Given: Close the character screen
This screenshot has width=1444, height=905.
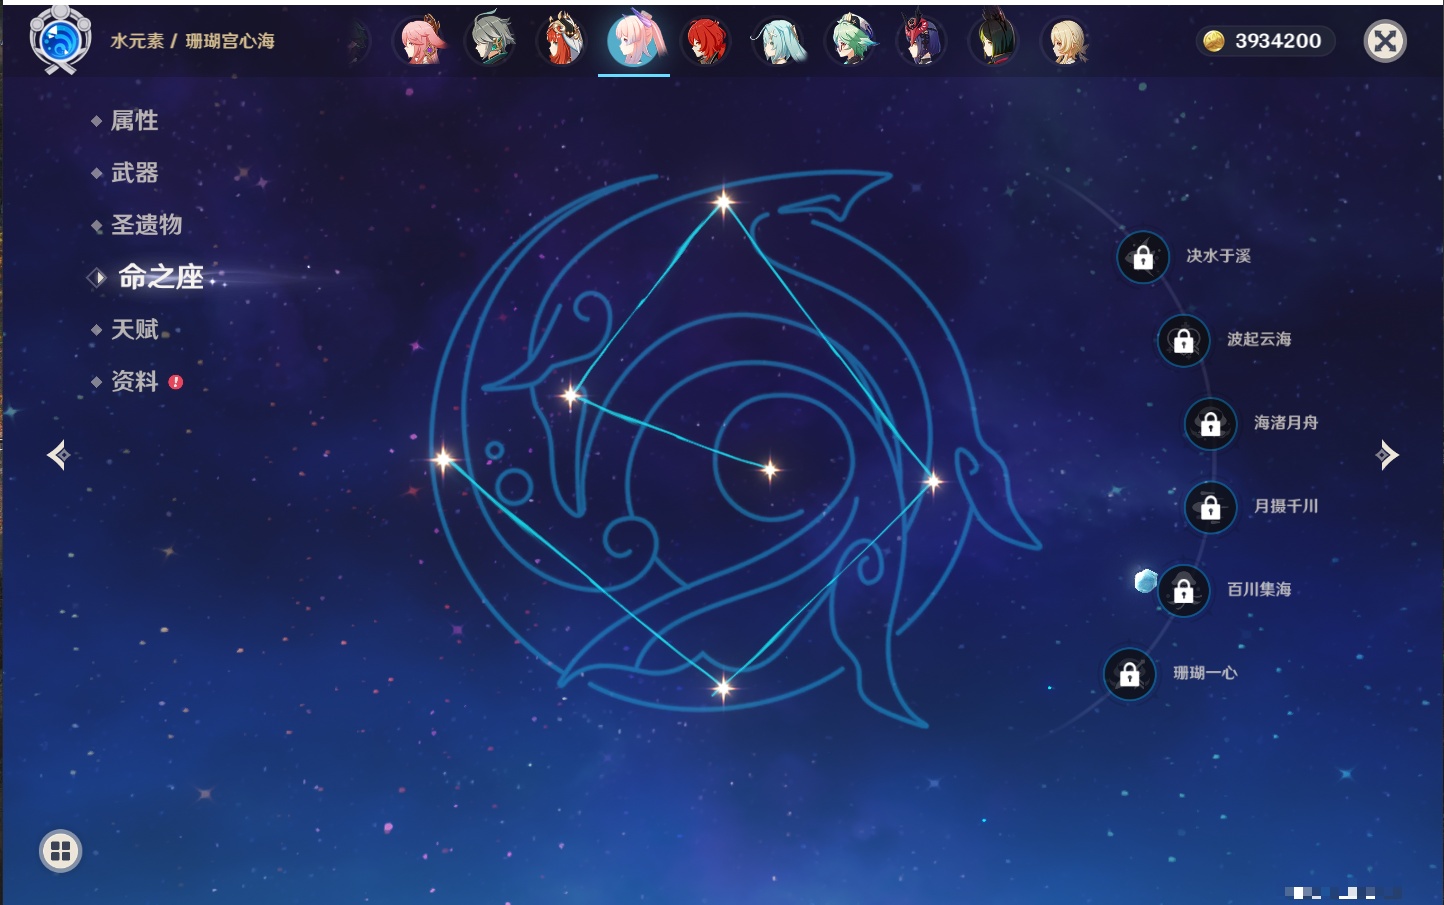Looking at the screenshot, I should click(x=1385, y=41).
